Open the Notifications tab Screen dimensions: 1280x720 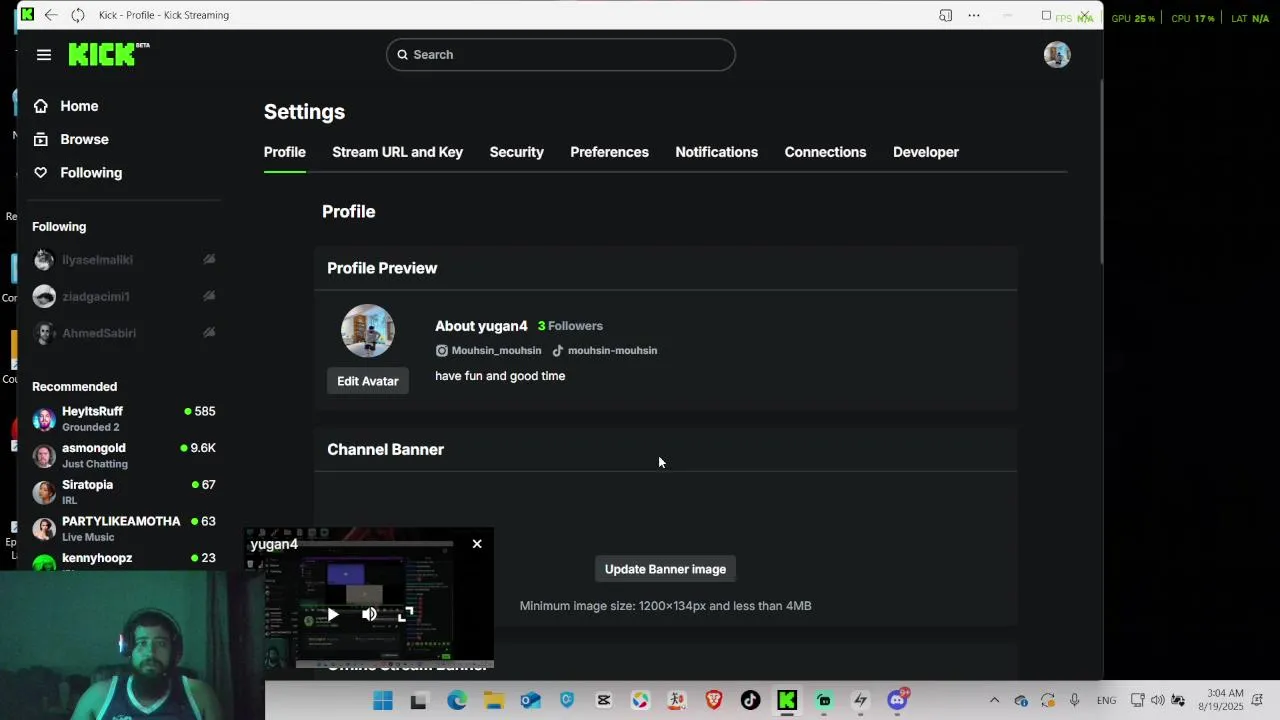tap(717, 152)
